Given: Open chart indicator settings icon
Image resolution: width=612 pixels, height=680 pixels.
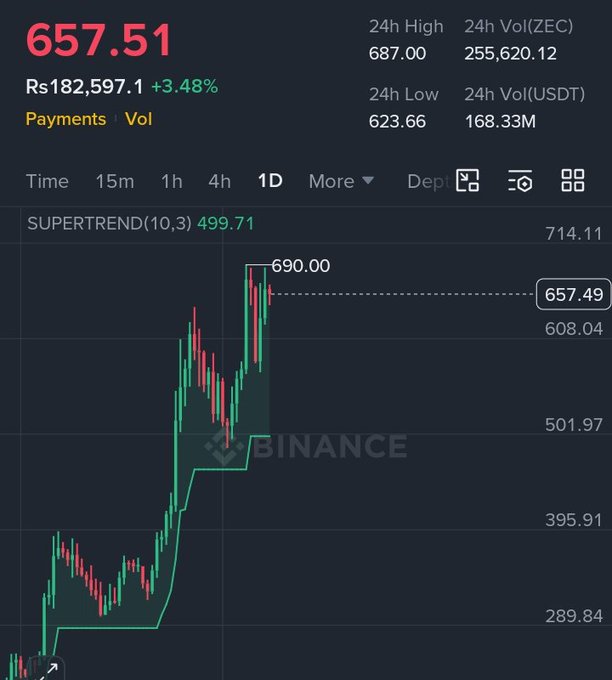Looking at the screenshot, I should 520,180.
